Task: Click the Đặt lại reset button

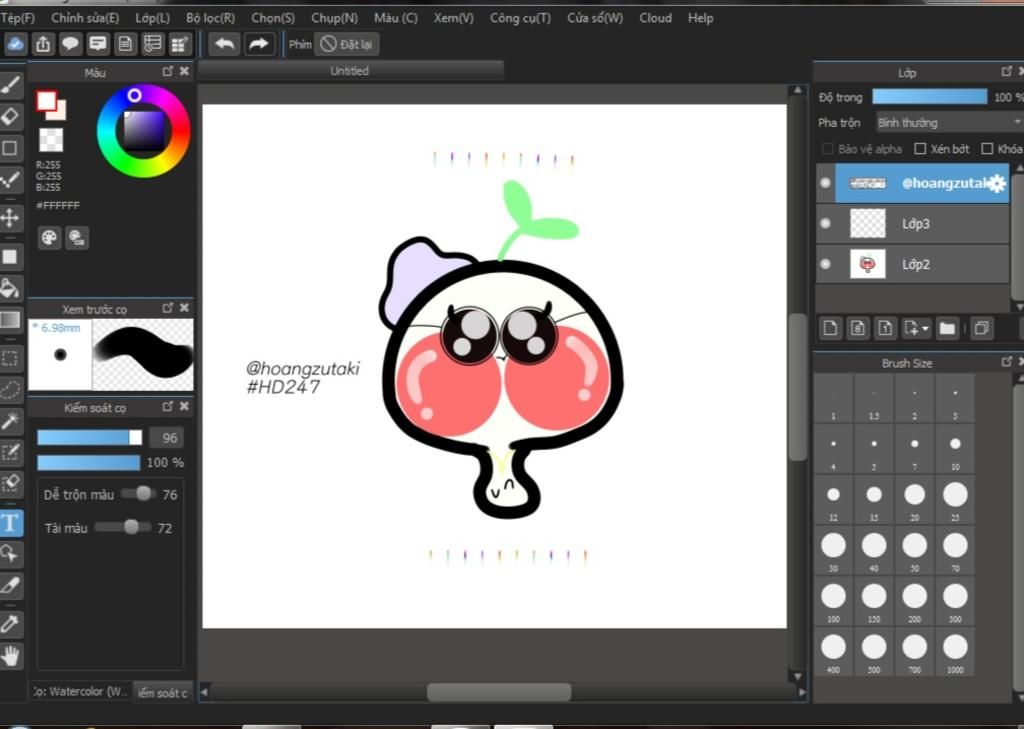Action: (347, 44)
